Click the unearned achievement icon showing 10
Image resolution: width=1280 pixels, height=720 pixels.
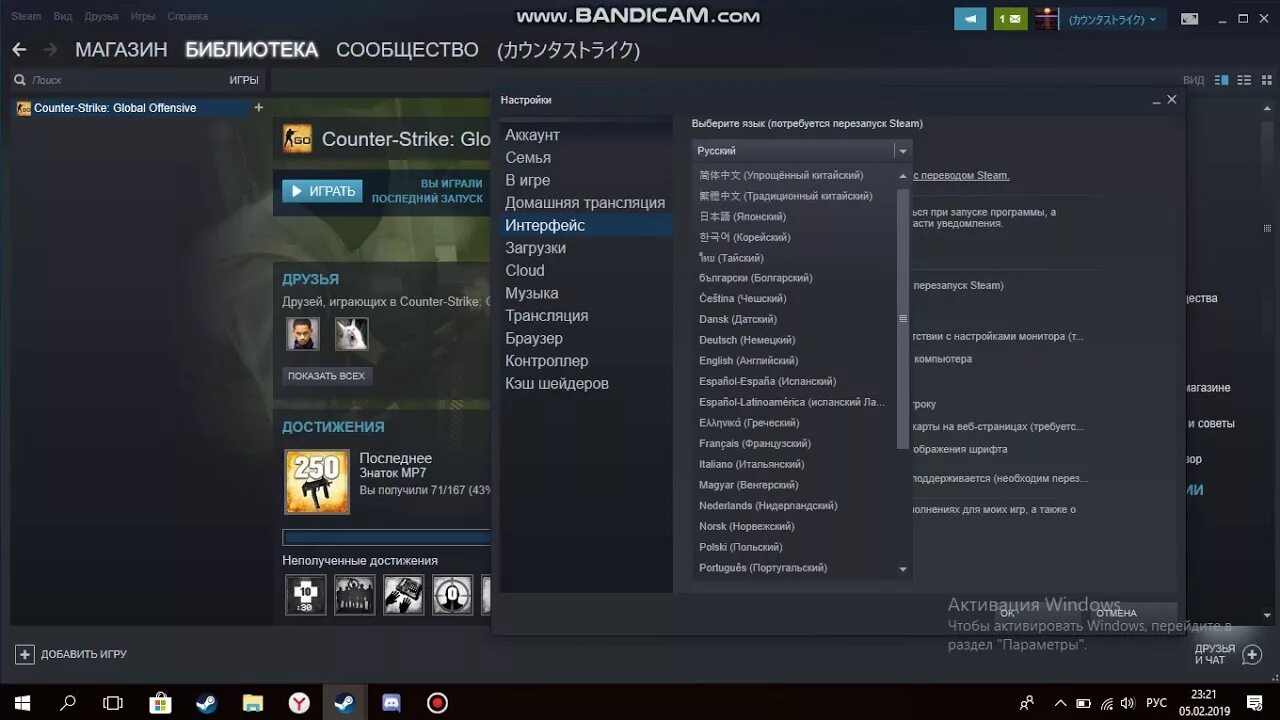[x=306, y=595]
